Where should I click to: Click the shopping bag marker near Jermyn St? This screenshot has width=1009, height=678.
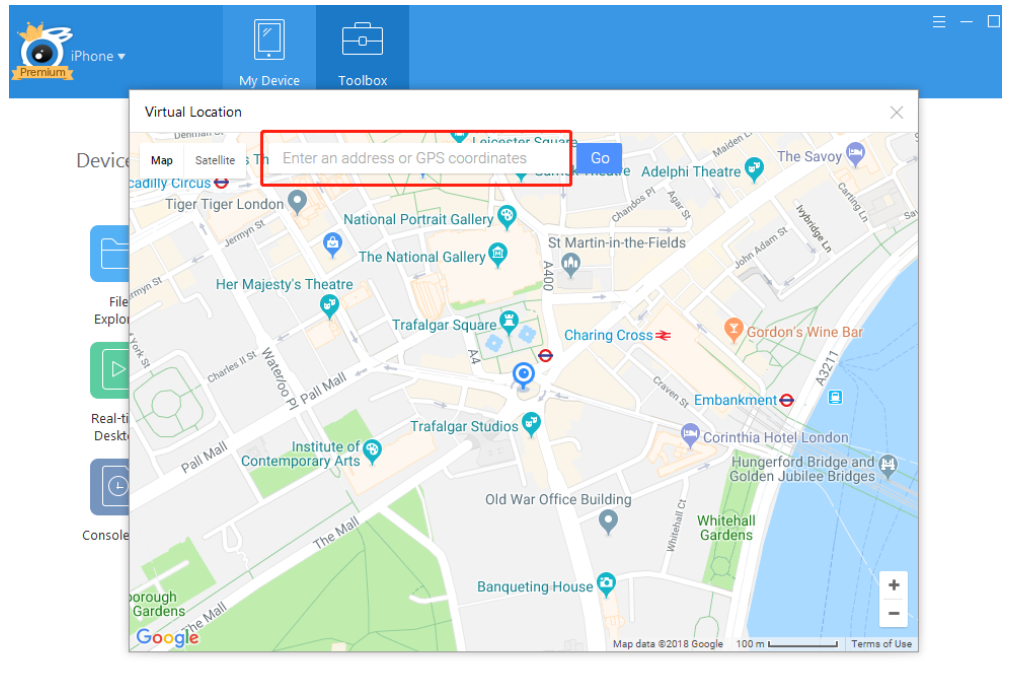click(332, 244)
